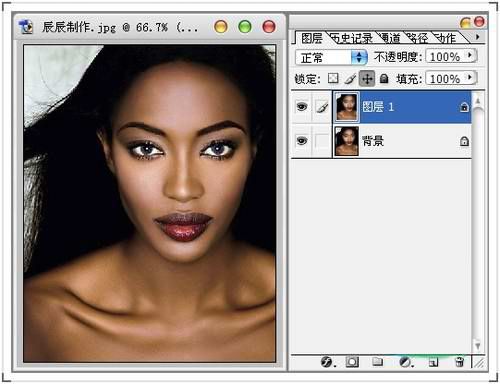Hide 图层 1 using its eye icon
The width and height of the screenshot is (500, 384).
point(302,107)
